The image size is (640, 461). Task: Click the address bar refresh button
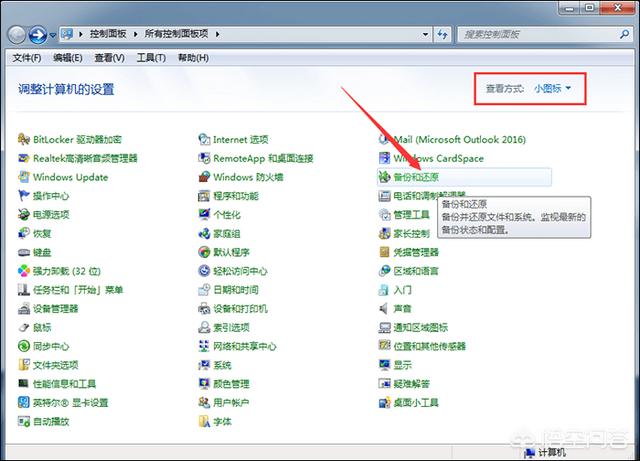[x=442, y=34]
